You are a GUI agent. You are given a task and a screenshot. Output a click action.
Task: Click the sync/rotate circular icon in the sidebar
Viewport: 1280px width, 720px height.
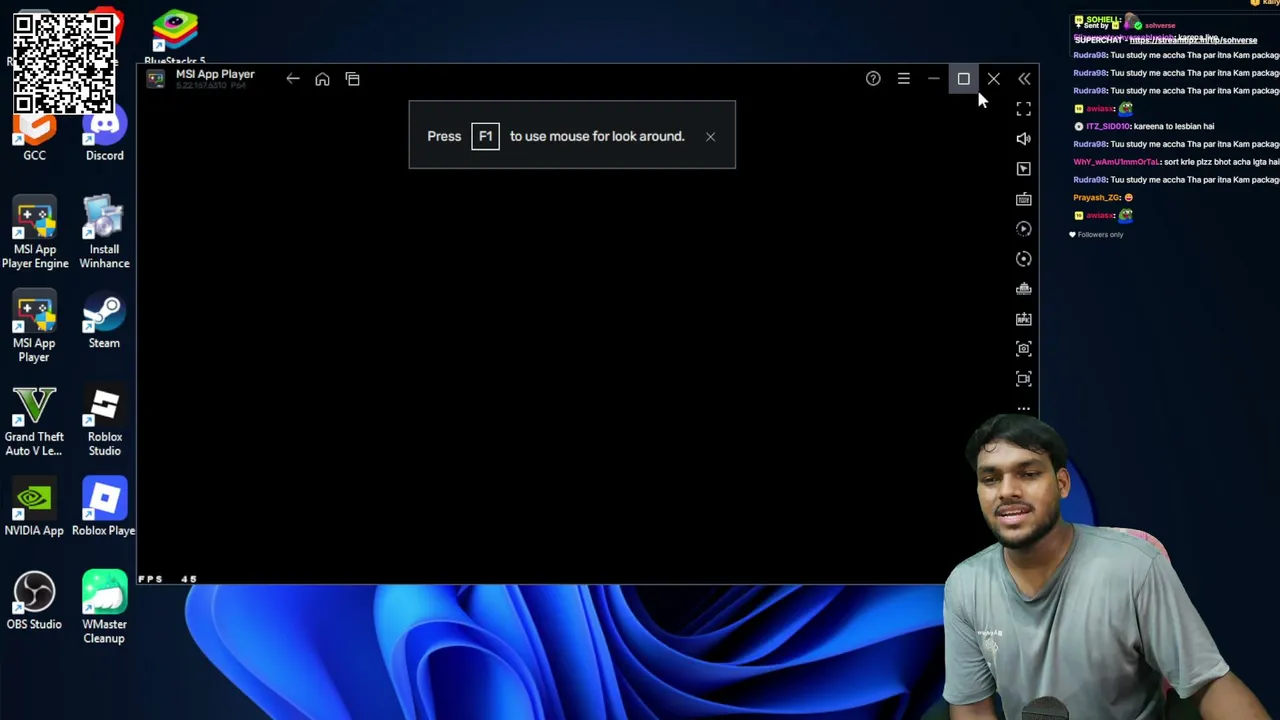point(1023,259)
